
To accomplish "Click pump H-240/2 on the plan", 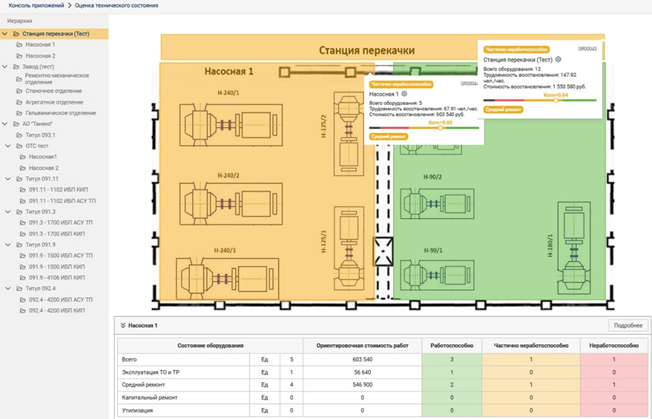I will coord(231,204).
